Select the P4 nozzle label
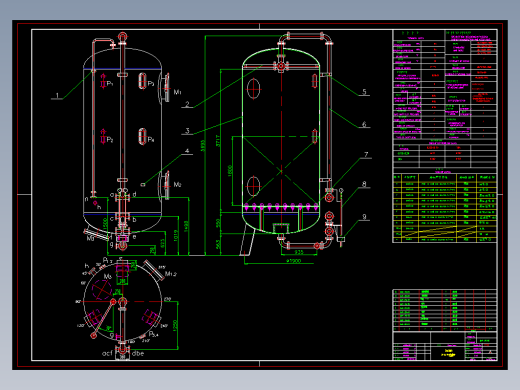The width and height of the screenshot is (520, 390). click(x=151, y=139)
